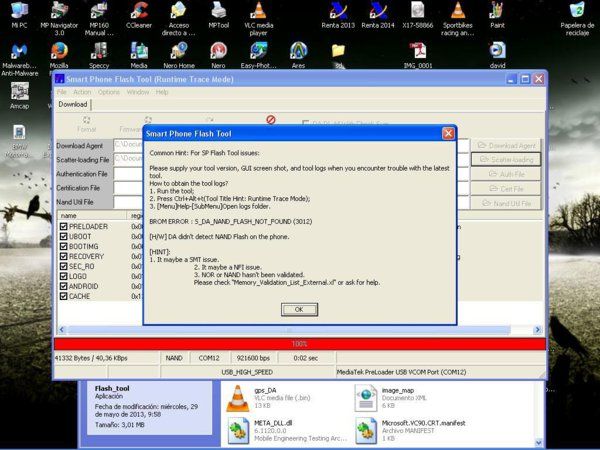This screenshot has width=600, height=450.
Task: Close the Smart Phone Flash Tool dialog
Action: click(448, 134)
